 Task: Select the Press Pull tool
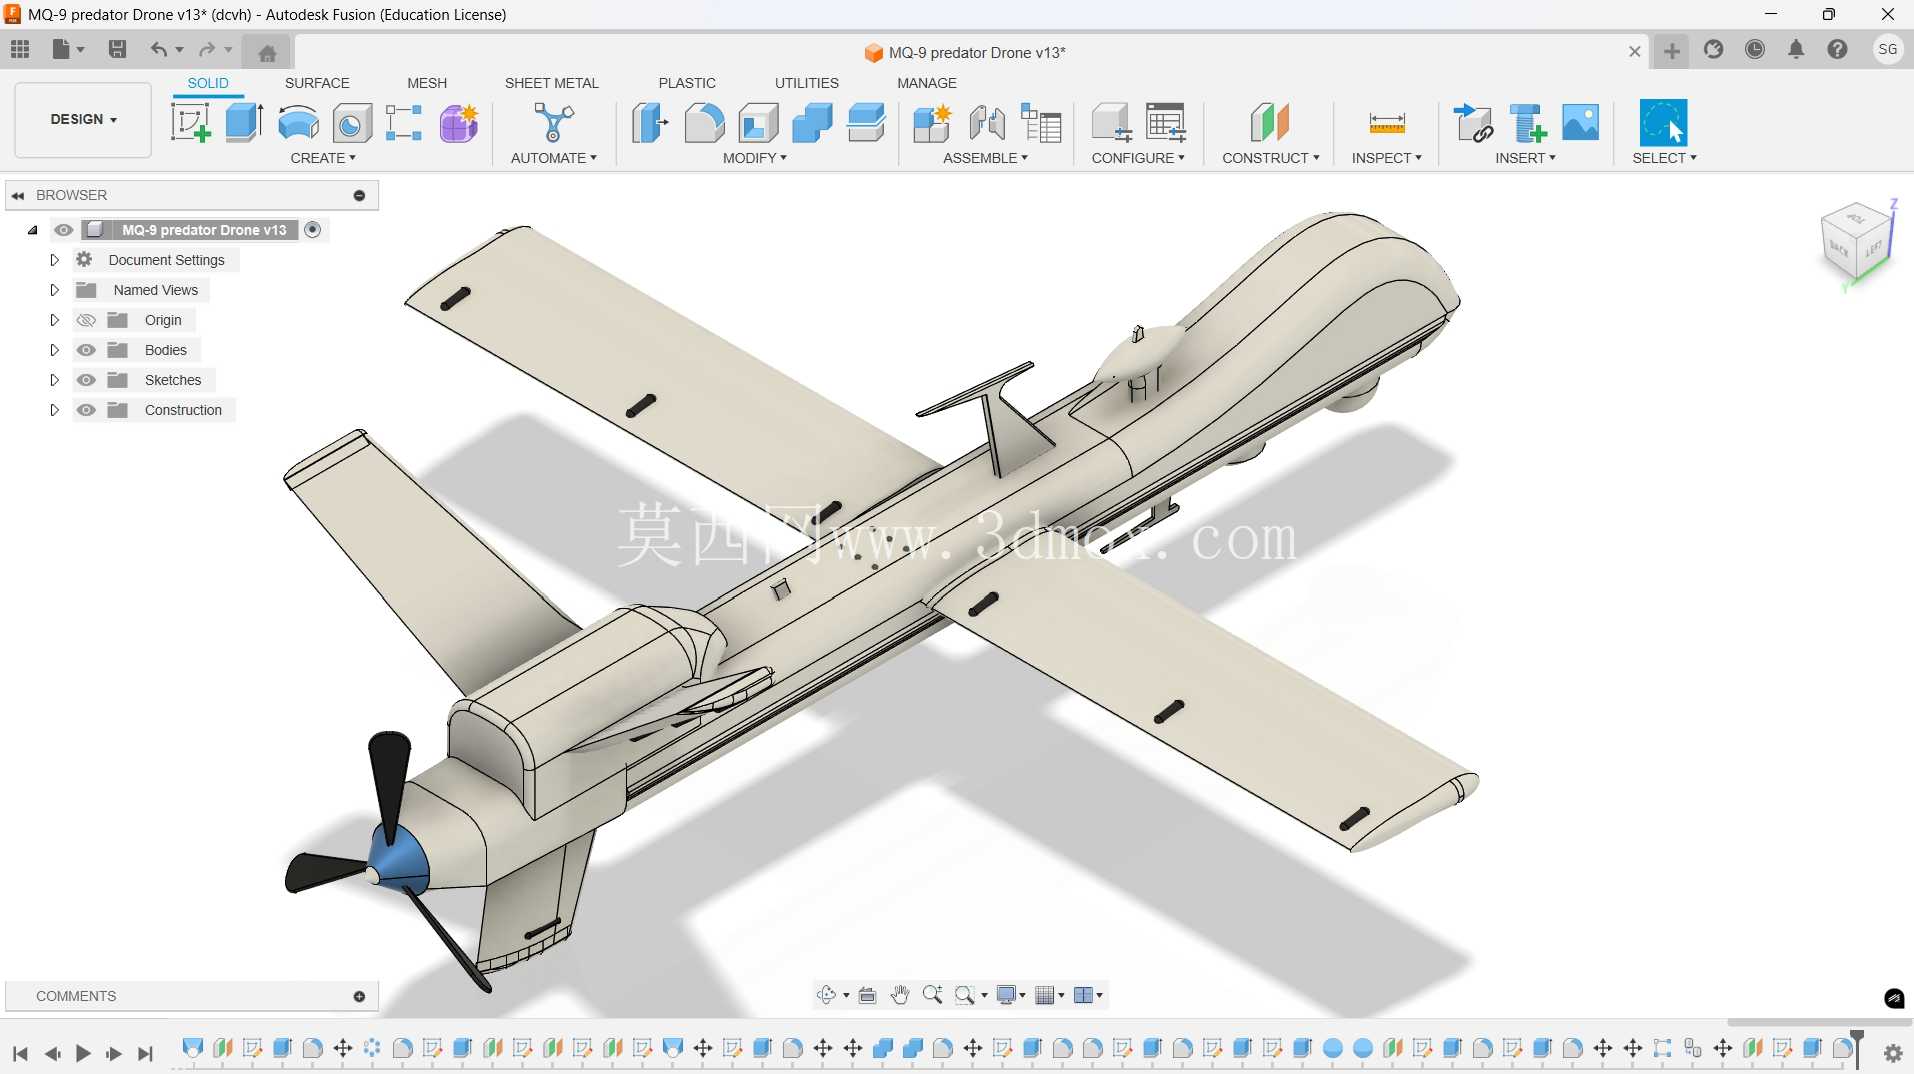click(x=650, y=123)
